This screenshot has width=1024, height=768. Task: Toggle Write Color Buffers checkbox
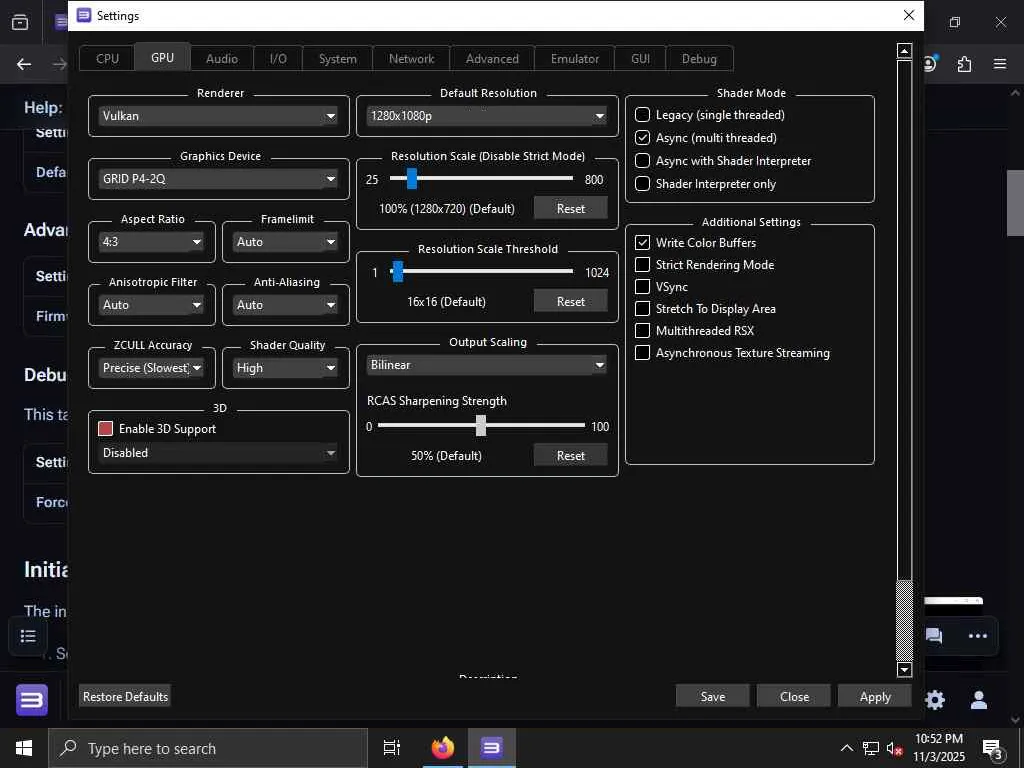(643, 242)
